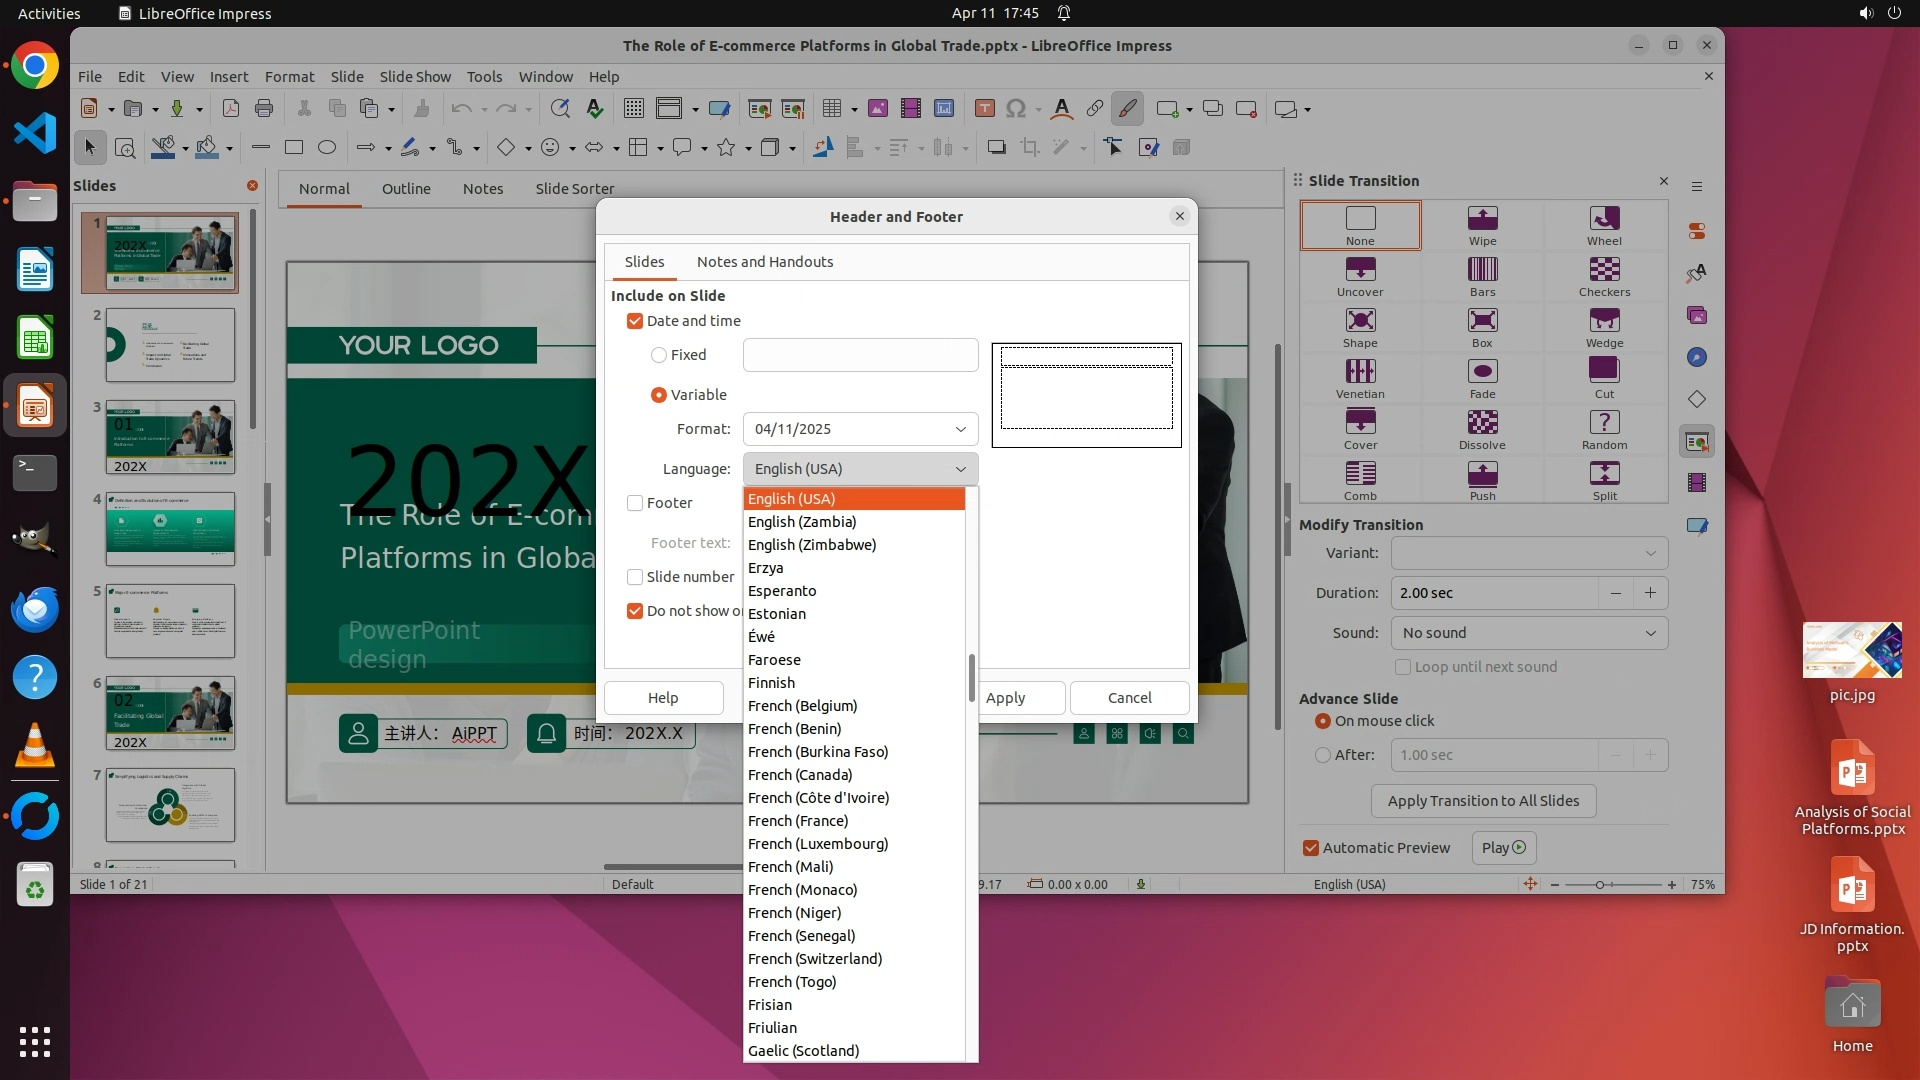Open the Slide Show menu
1920x1080 pixels.
[415, 76]
